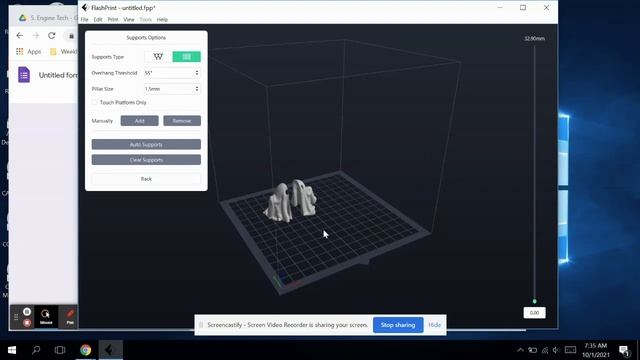
Task: Select the Screencastify Mouse tool
Action: pyautogui.click(x=46, y=316)
